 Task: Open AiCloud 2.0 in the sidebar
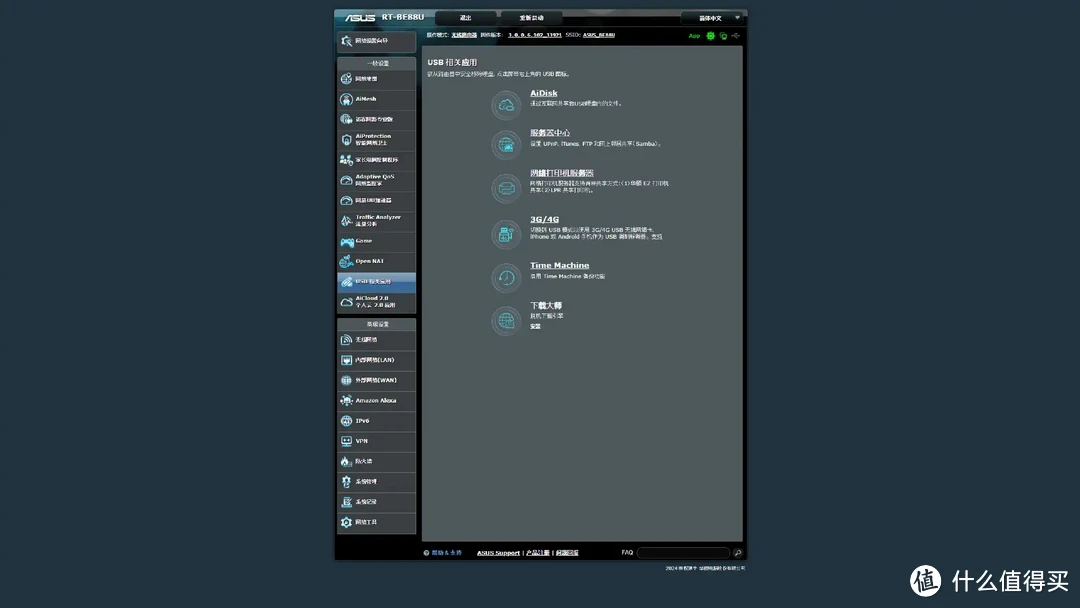(x=376, y=302)
